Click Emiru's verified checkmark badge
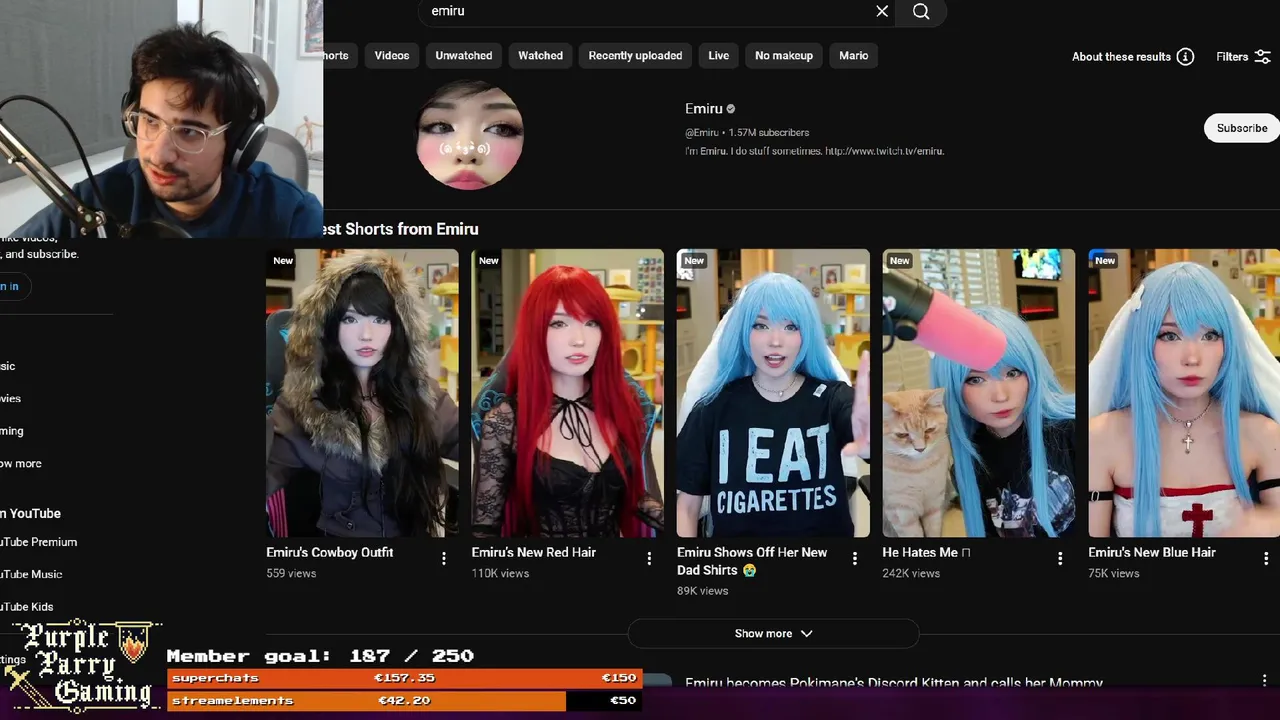This screenshot has height=720, width=1280. pyautogui.click(x=731, y=109)
